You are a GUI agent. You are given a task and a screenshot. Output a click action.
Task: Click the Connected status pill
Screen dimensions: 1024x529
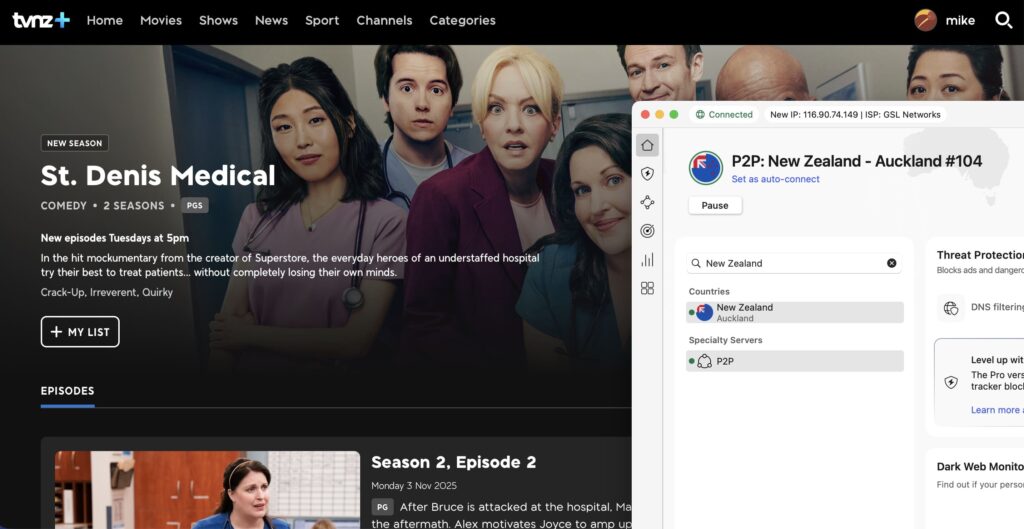tap(724, 114)
